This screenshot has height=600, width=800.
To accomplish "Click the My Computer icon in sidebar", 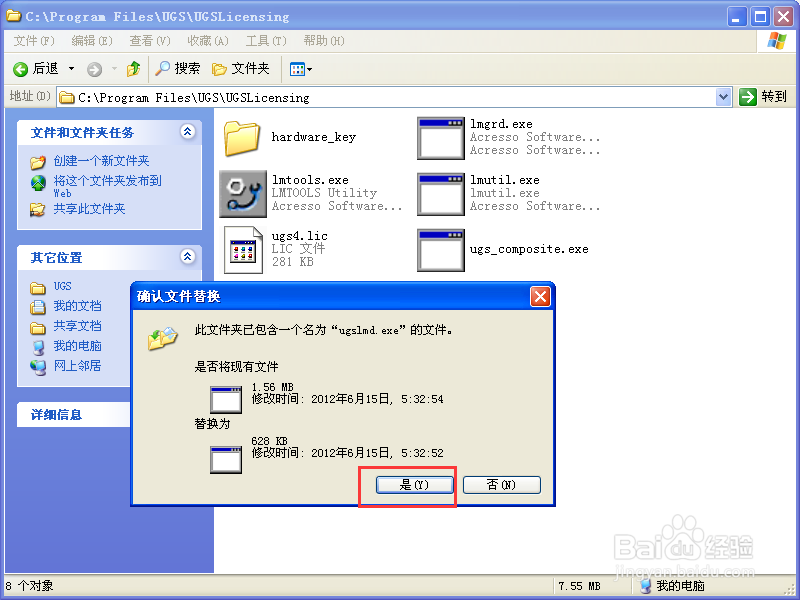I will coord(38,347).
